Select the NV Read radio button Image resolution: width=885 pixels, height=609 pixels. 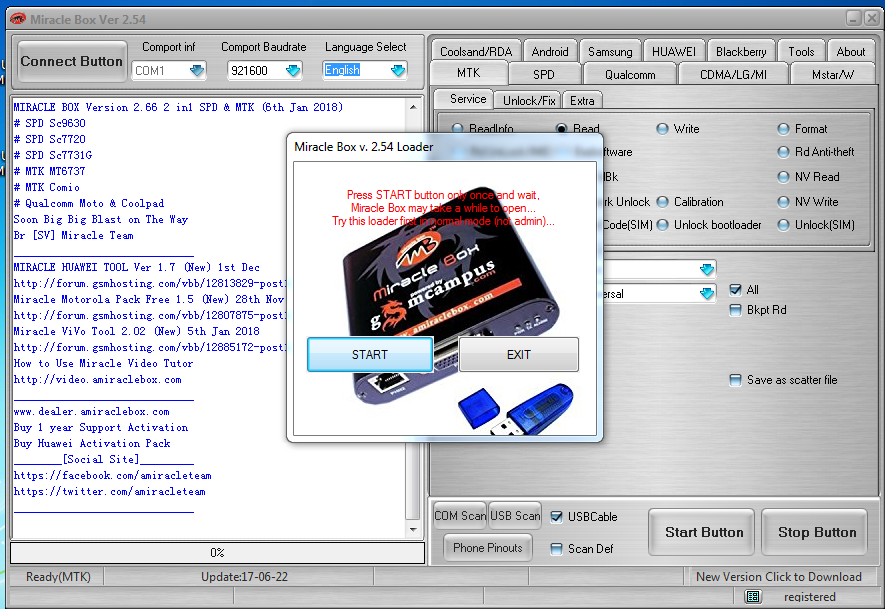coord(783,177)
